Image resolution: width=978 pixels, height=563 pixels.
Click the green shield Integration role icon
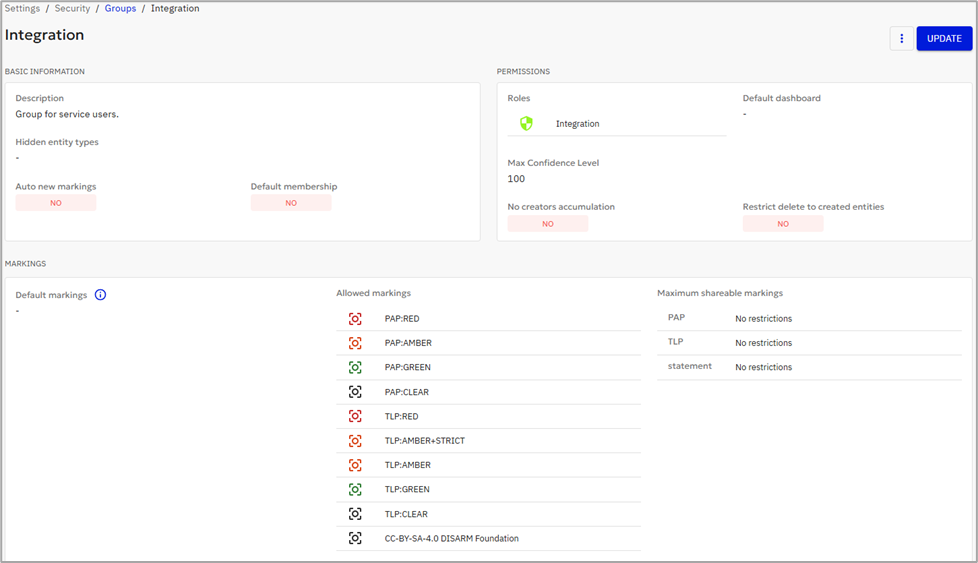526,124
